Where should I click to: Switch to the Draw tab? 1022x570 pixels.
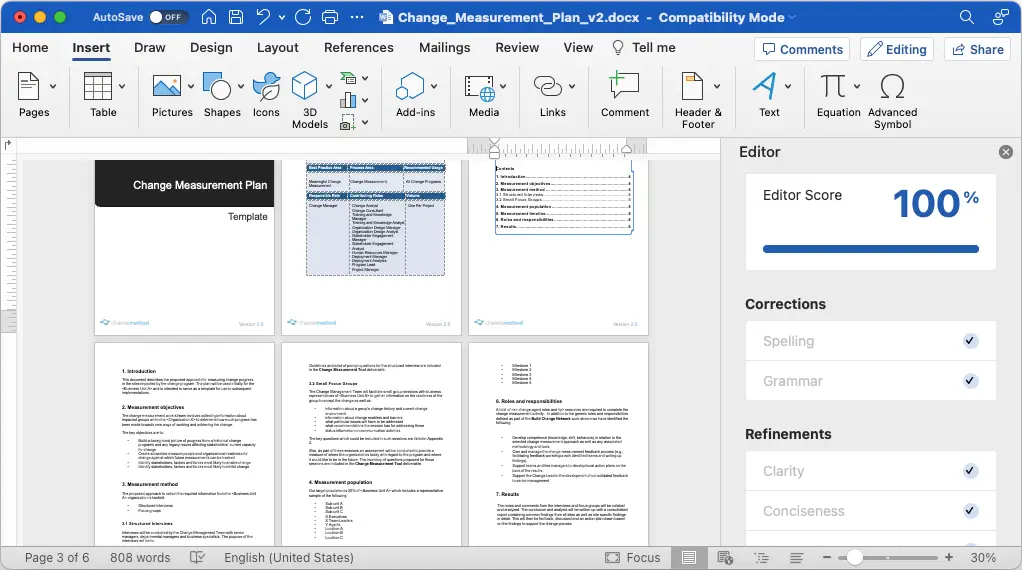tap(149, 48)
